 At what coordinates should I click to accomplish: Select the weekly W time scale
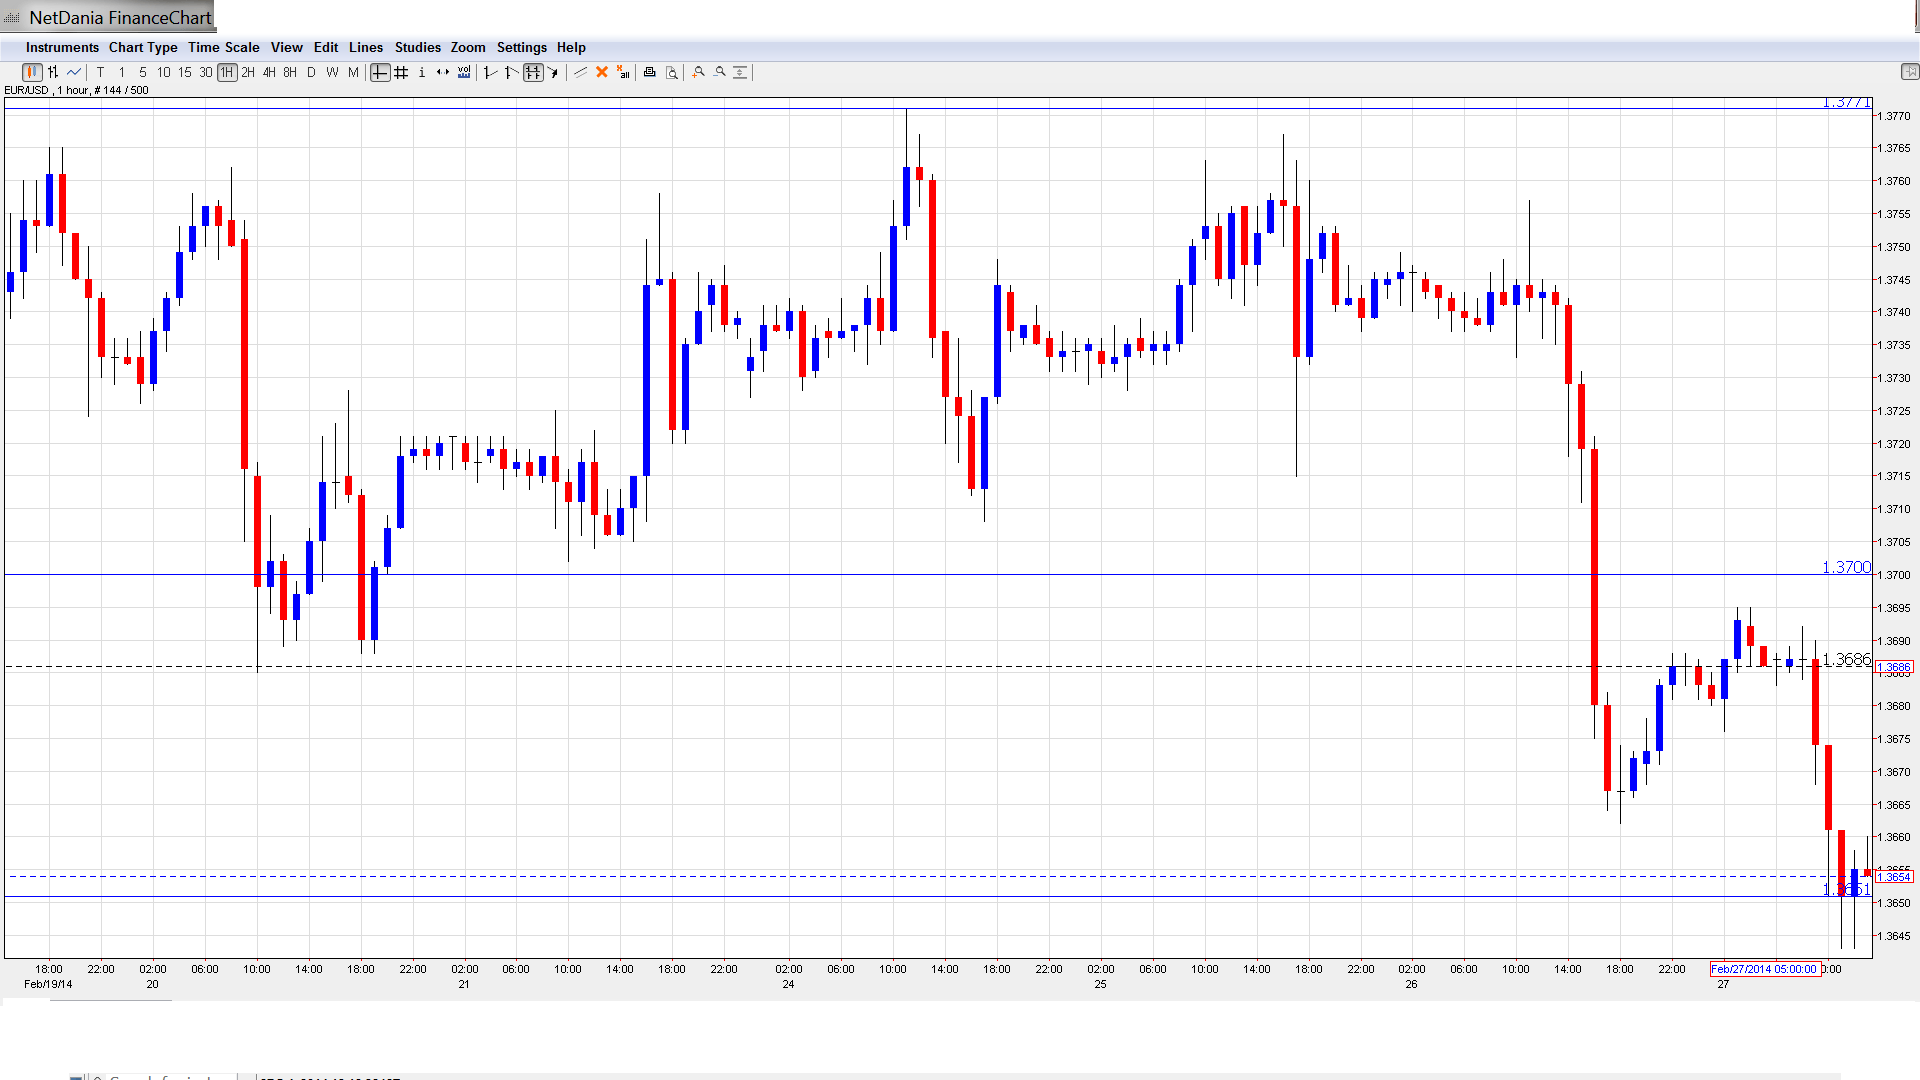tap(332, 72)
